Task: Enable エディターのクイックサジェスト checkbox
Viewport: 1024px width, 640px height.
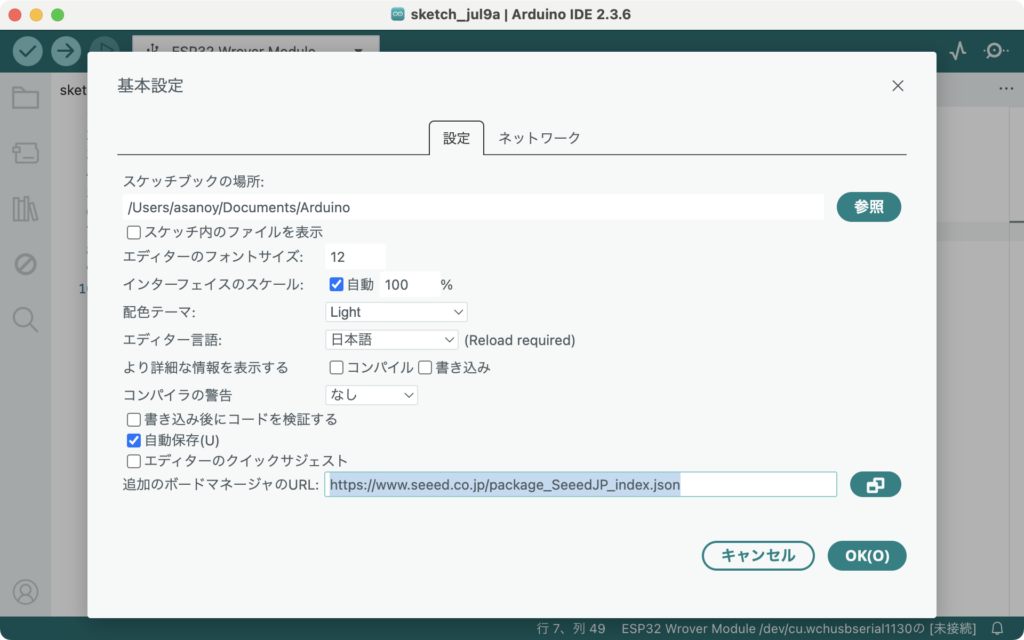Action: click(x=134, y=461)
